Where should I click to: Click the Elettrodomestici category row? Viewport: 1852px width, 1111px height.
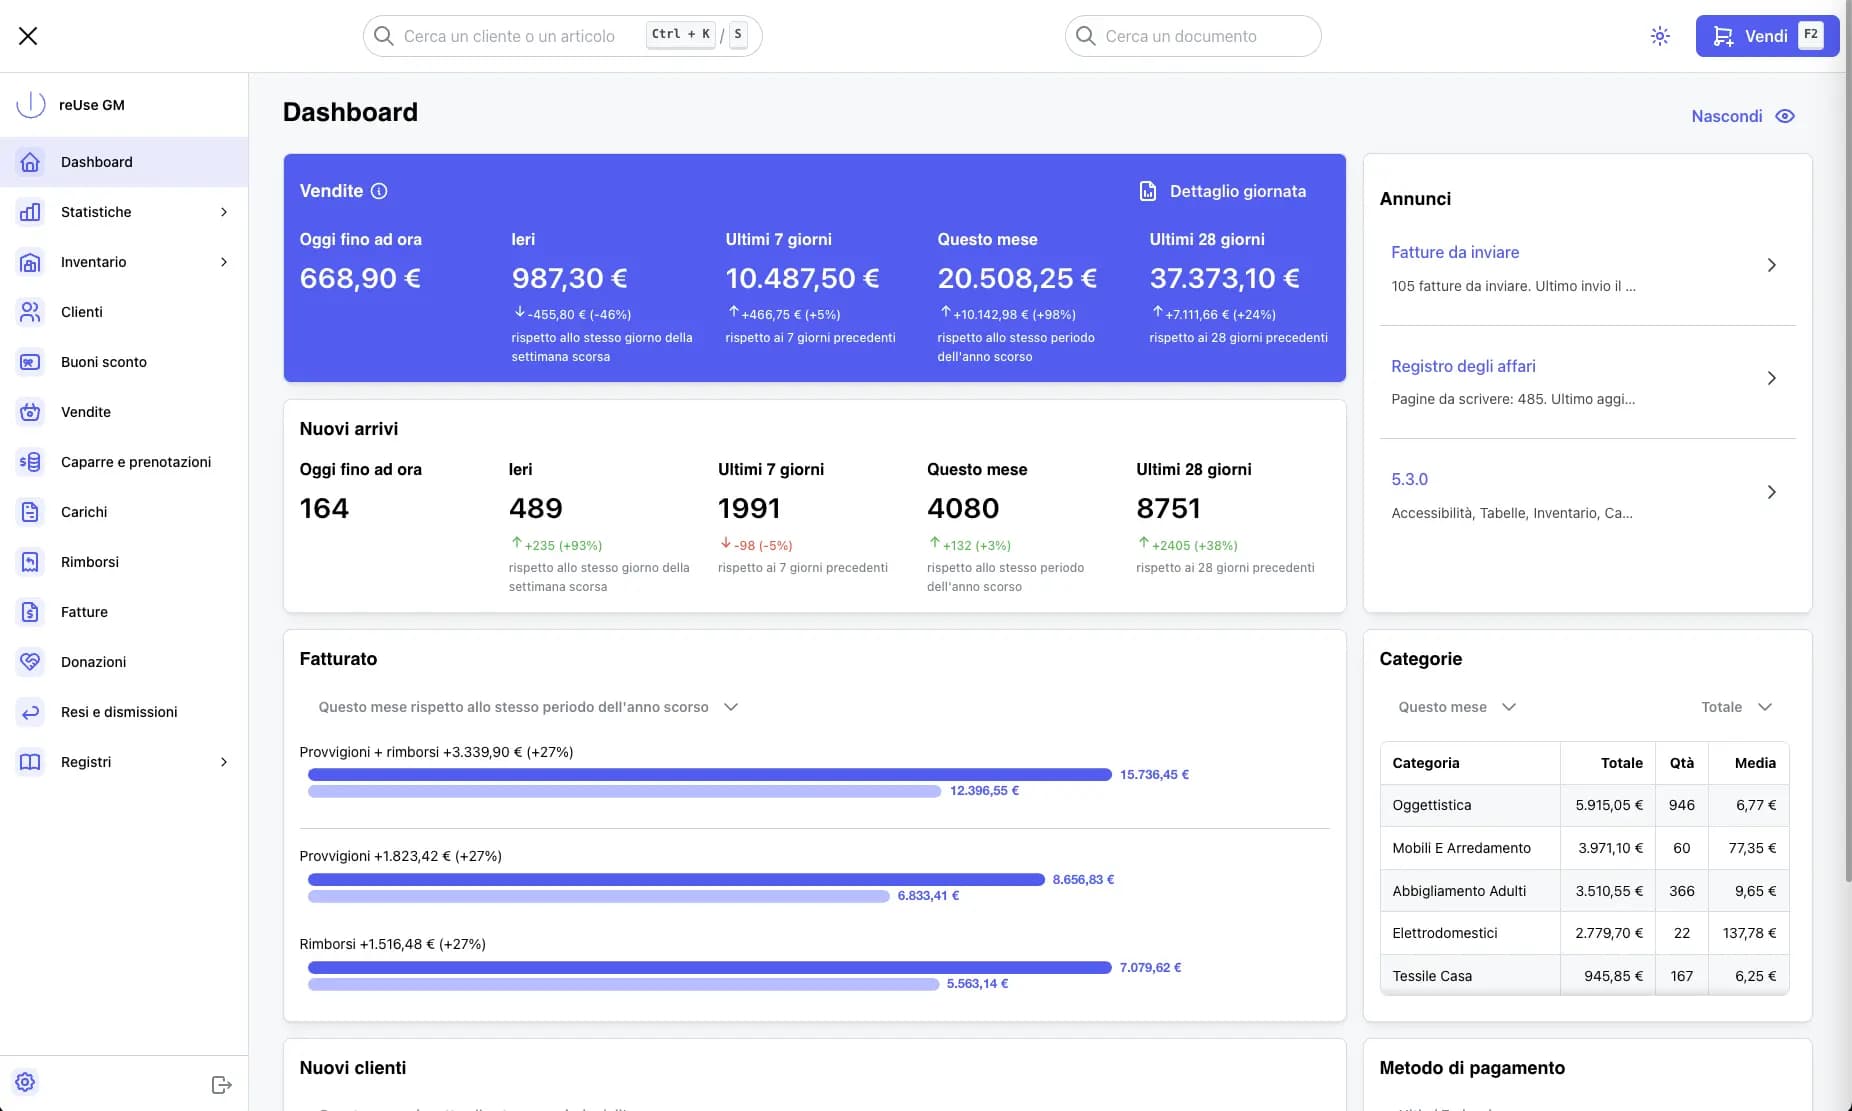pos(1584,933)
